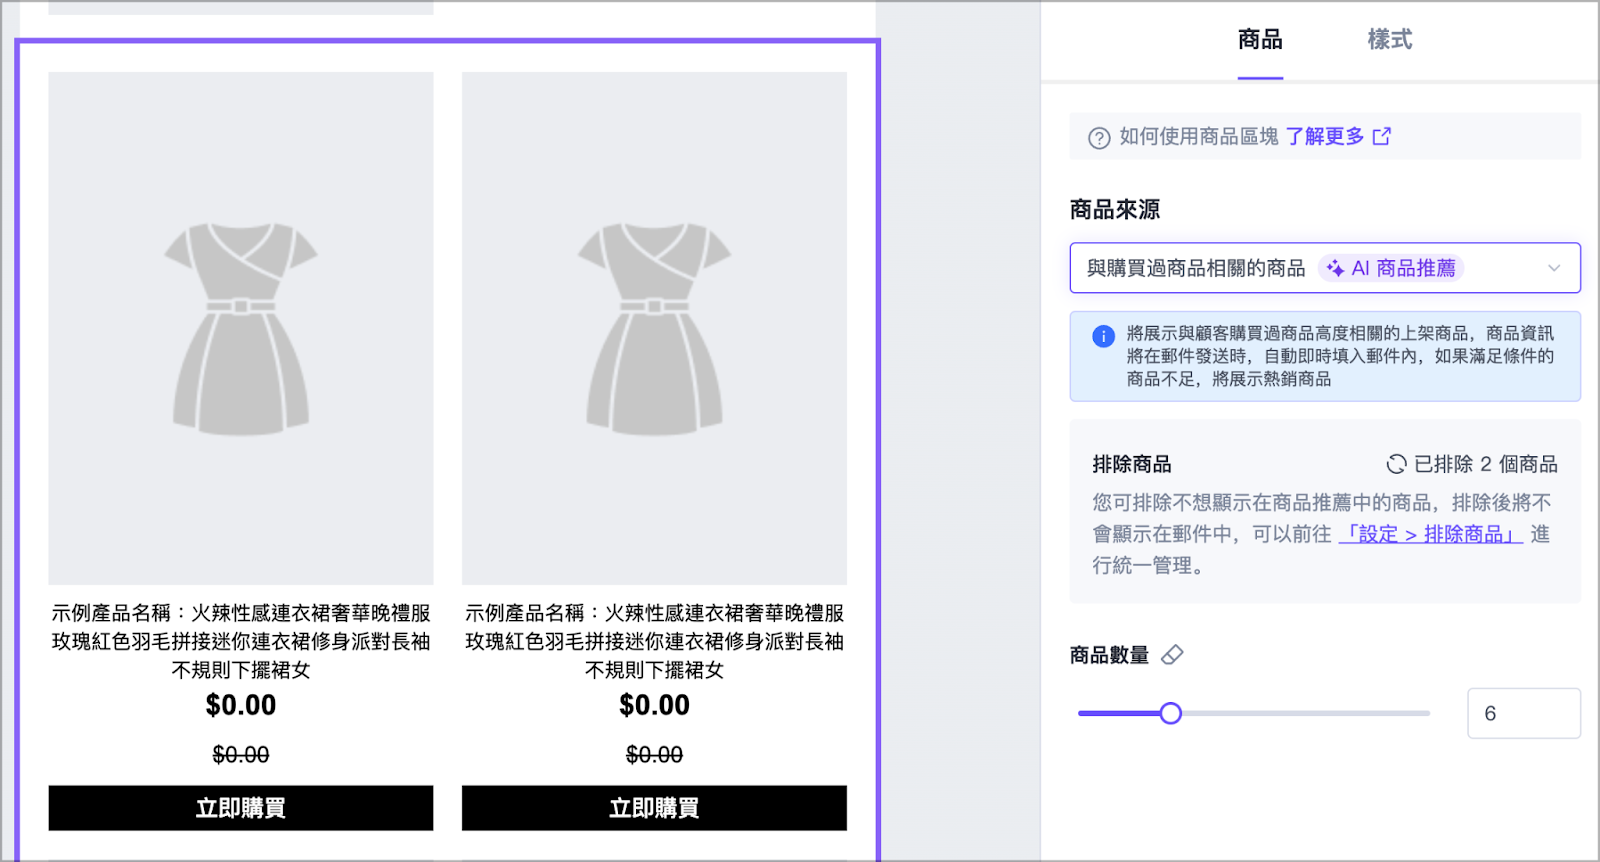Viewport: 1600px width, 862px height.
Task: Click the 商品數量 input field showing 6
Action: tap(1522, 713)
